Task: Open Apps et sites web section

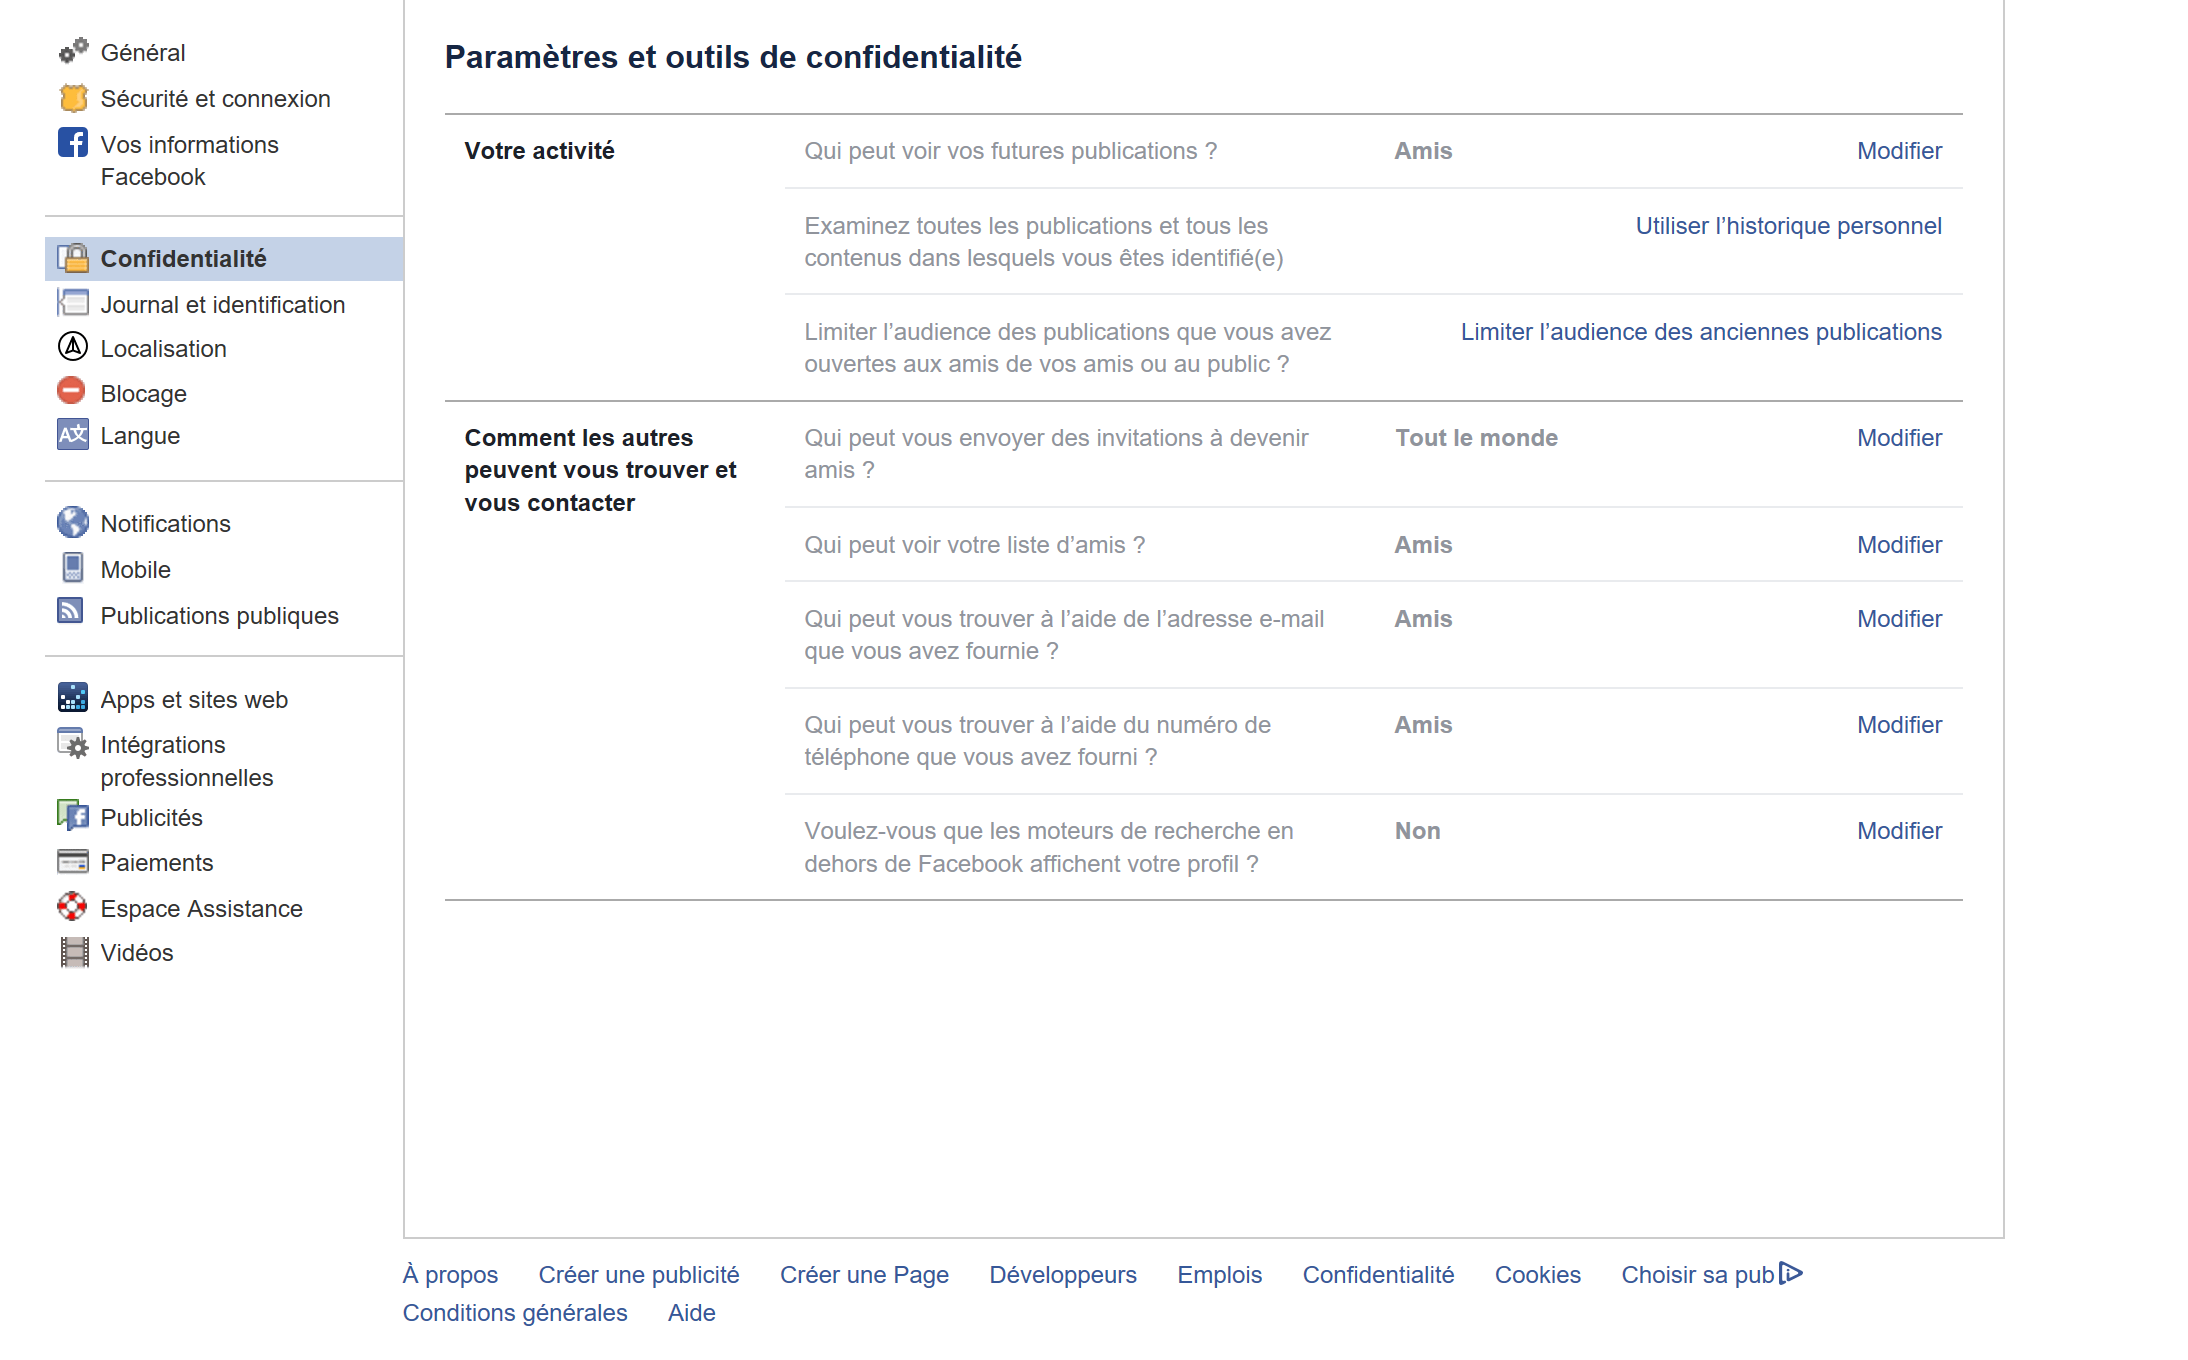Action: coord(194,700)
